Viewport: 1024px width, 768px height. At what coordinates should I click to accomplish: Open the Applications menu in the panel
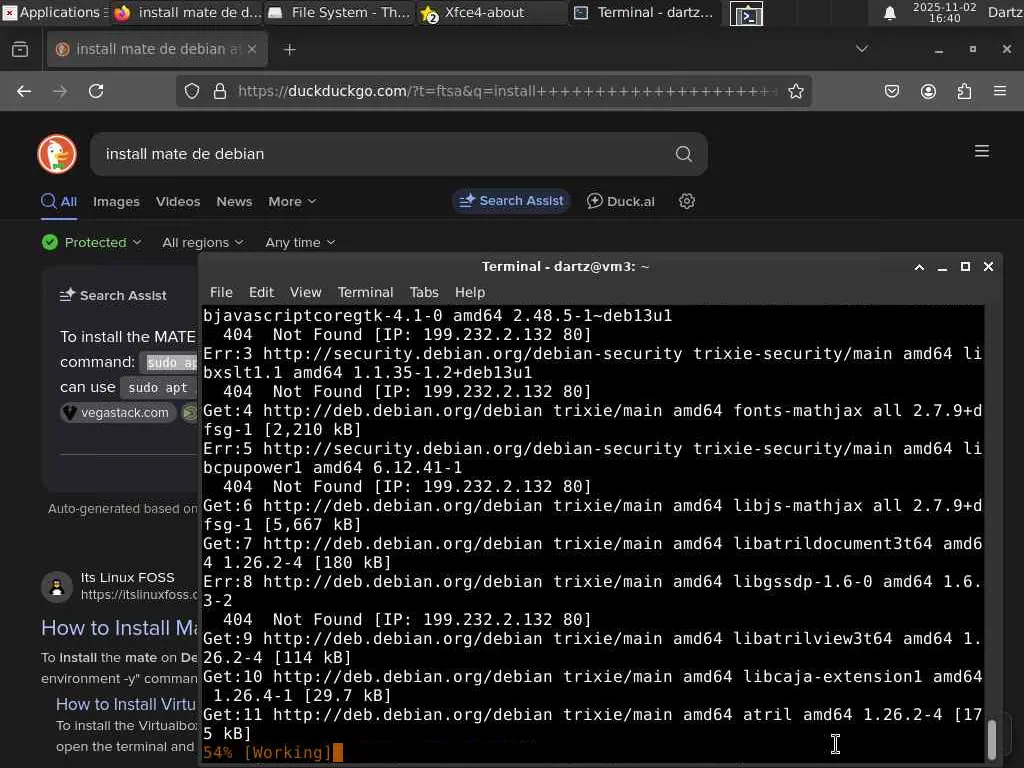point(55,12)
